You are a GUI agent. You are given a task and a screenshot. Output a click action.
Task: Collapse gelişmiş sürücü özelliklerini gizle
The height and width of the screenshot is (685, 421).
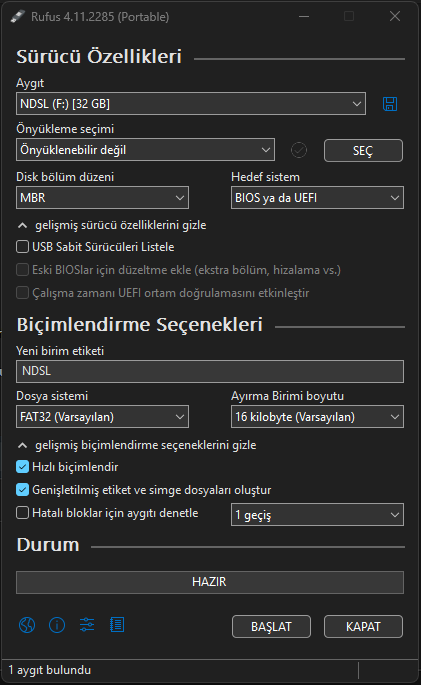coord(112,225)
